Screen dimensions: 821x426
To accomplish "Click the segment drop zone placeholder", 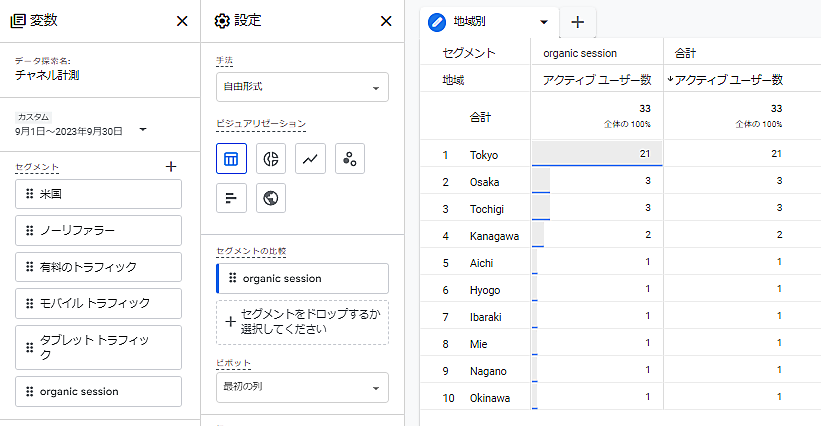I will [x=302, y=322].
